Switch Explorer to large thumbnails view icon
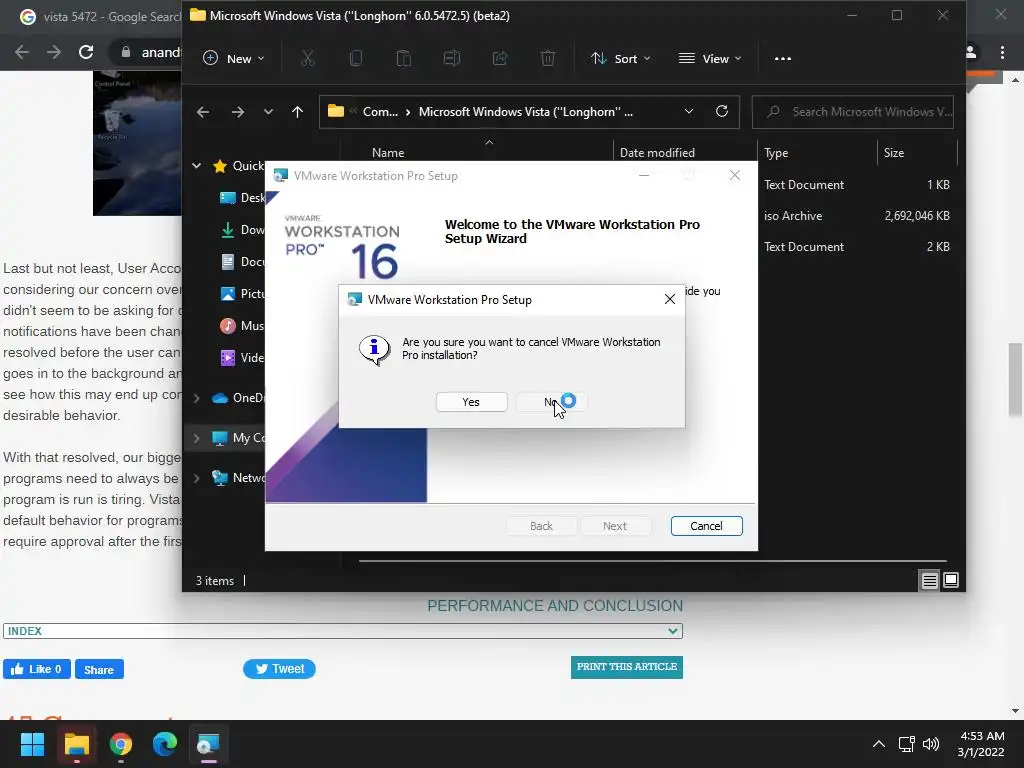 (x=951, y=580)
